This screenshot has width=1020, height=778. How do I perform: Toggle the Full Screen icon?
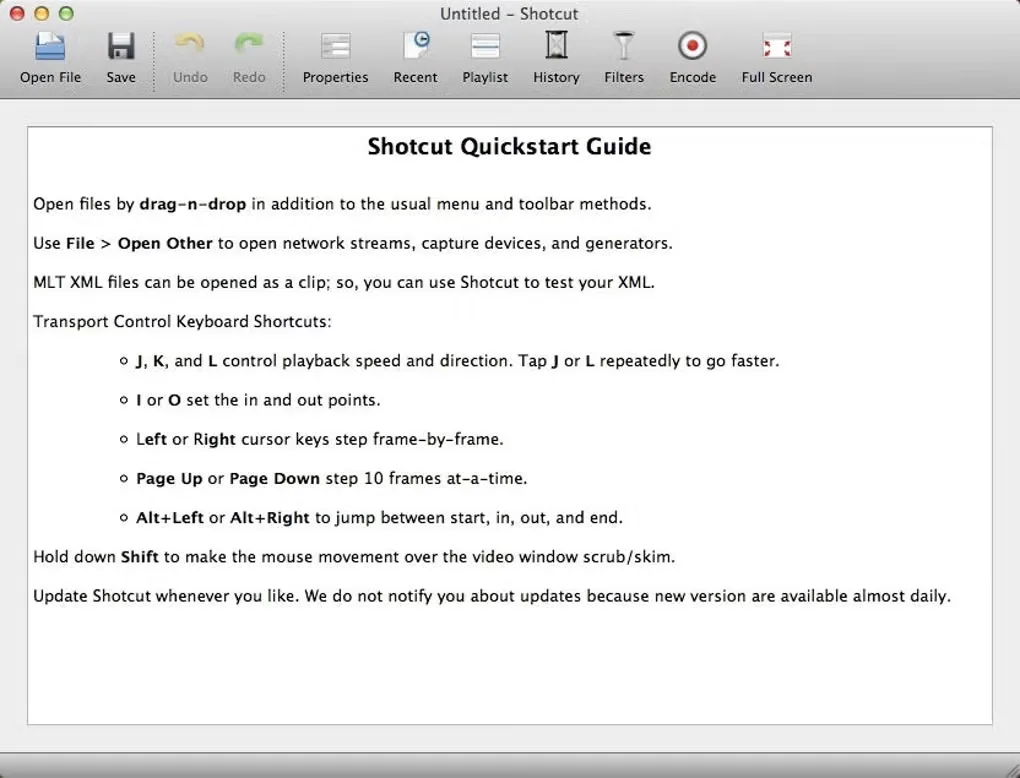777,47
